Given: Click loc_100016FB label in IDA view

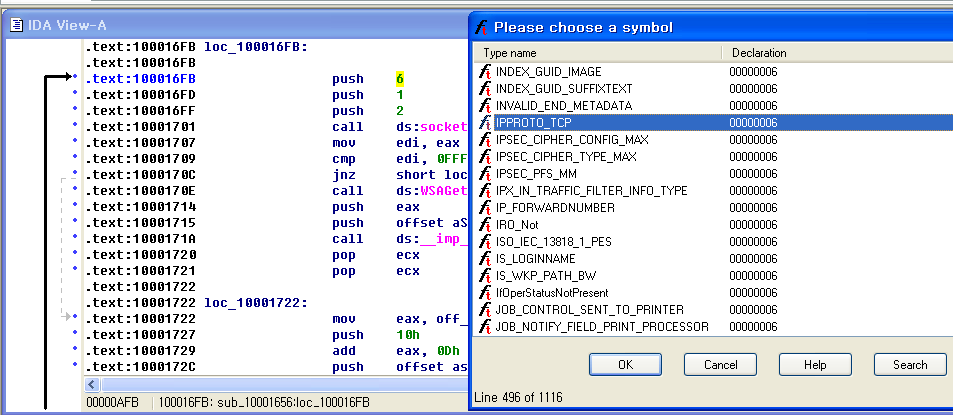Looking at the screenshot, I should click(256, 47).
